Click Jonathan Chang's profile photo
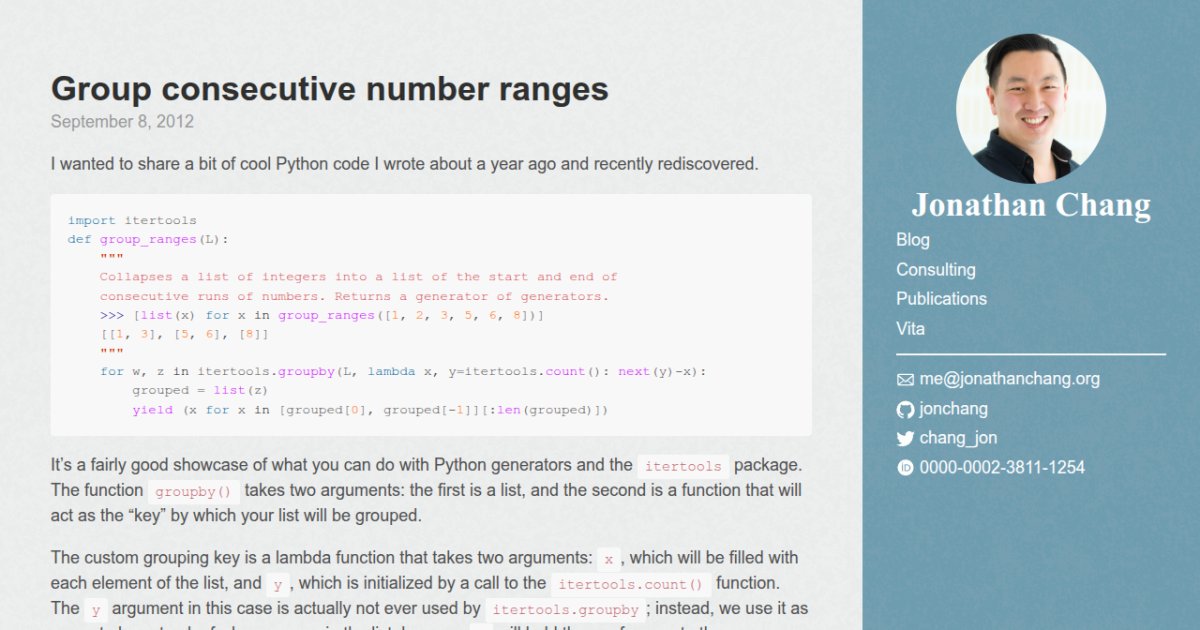1200x630 pixels. 1031,108
